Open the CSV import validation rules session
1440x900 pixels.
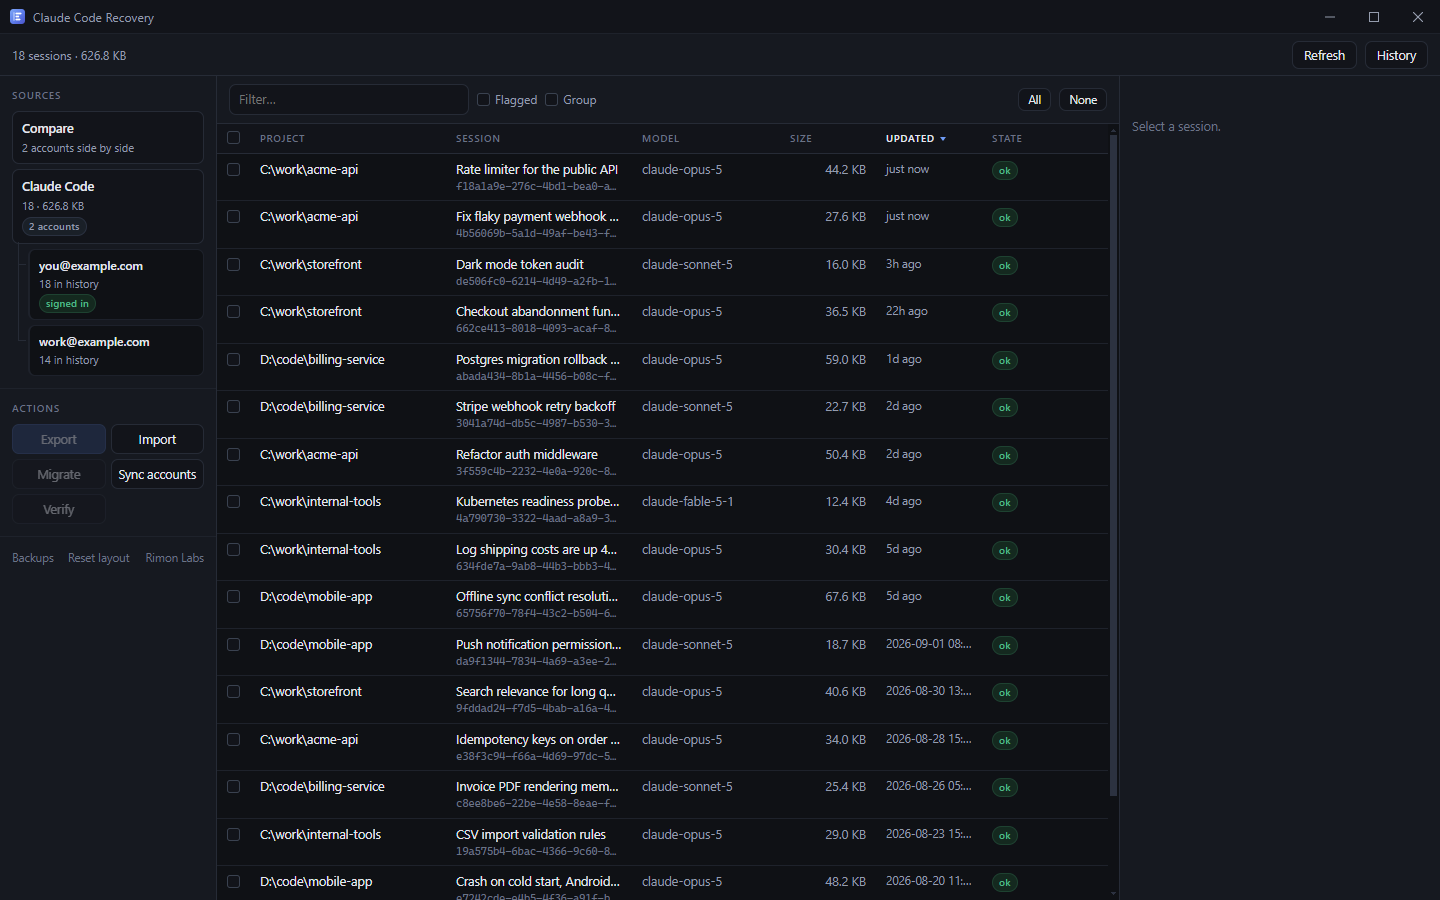tap(531, 835)
